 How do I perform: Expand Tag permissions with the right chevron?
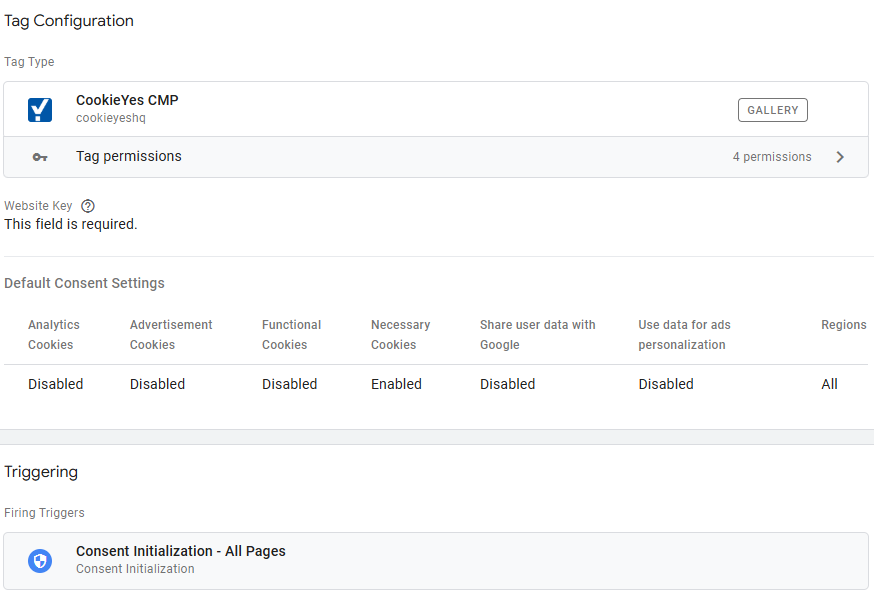(840, 157)
